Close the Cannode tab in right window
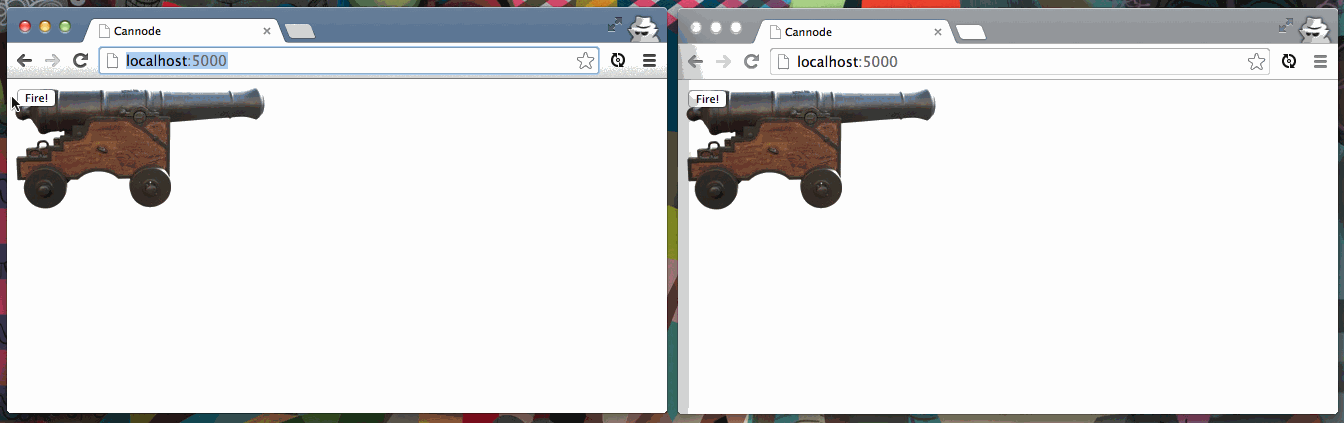 point(938,32)
